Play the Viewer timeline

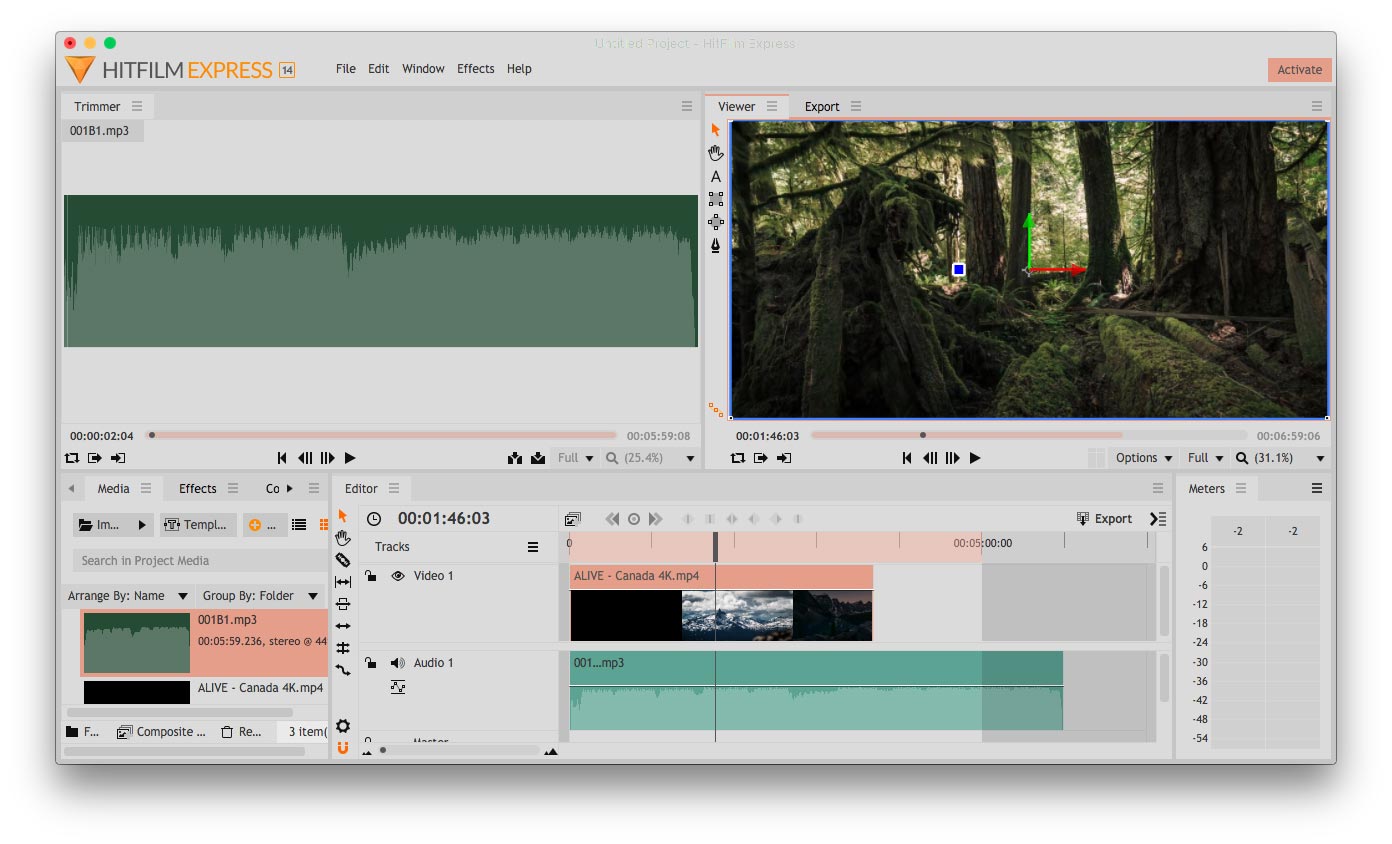[x=975, y=458]
